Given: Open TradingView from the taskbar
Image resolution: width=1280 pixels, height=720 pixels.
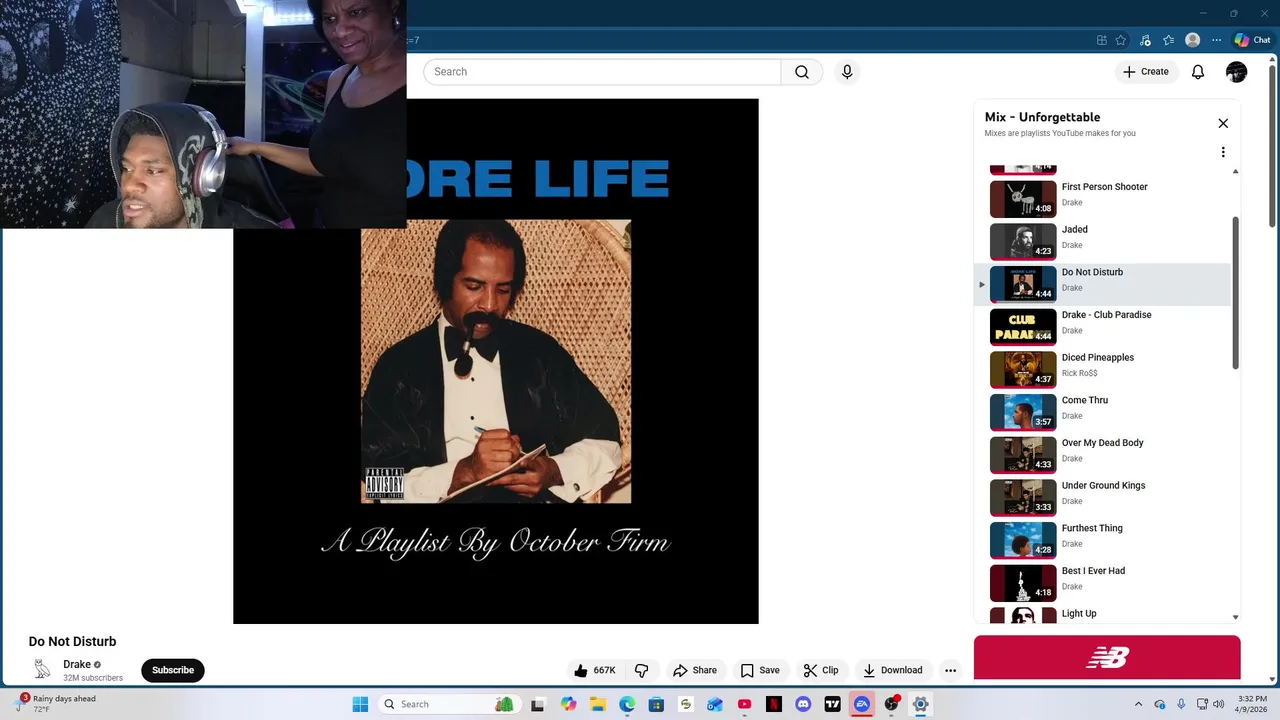Looking at the screenshot, I should tap(832, 704).
